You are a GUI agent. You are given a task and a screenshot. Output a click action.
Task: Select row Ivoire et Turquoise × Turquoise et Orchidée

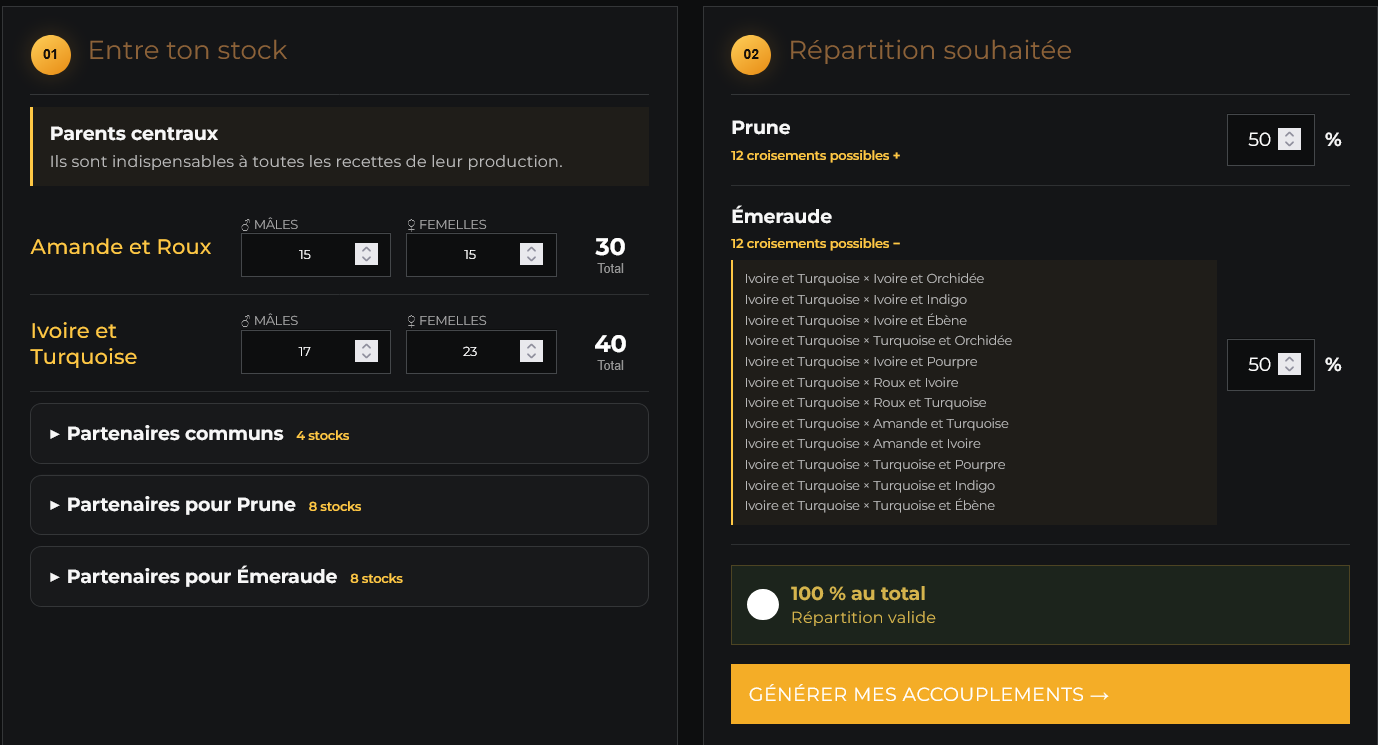878,341
